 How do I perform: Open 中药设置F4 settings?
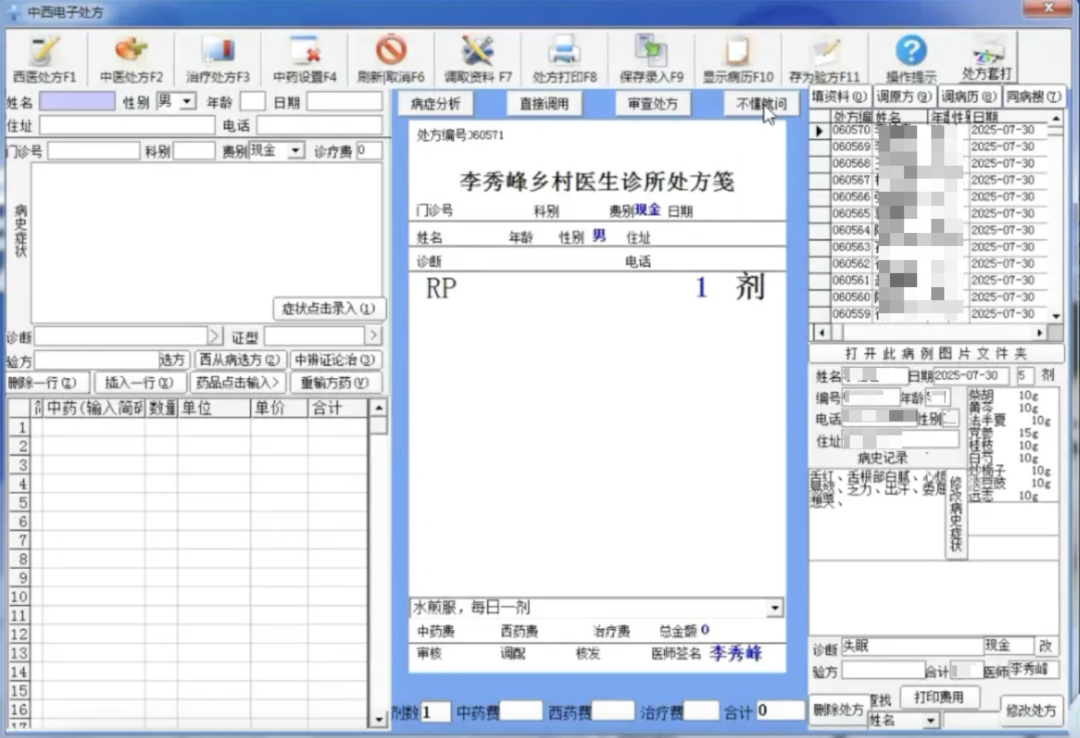pyautogui.click(x=304, y=59)
